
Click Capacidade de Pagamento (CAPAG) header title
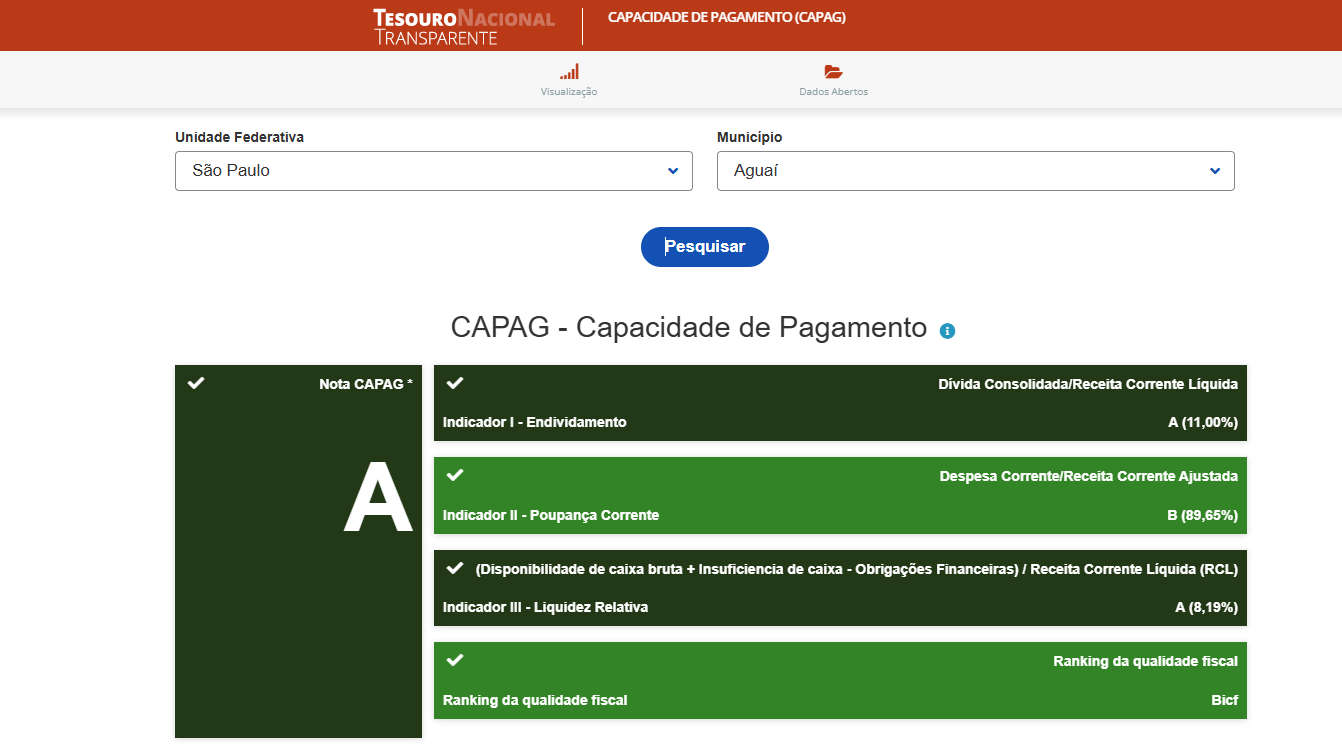[x=726, y=17]
